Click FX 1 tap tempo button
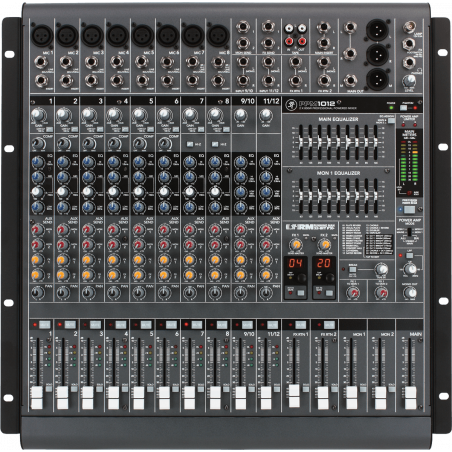The image size is (452, 452). (301, 293)
